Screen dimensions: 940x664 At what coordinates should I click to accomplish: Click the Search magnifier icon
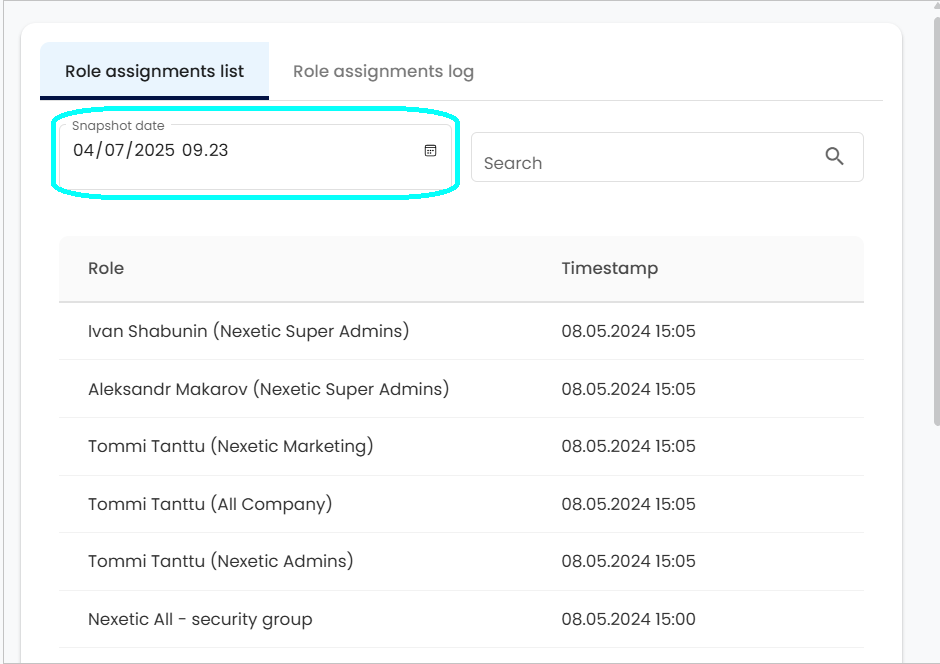coord(834,156)
